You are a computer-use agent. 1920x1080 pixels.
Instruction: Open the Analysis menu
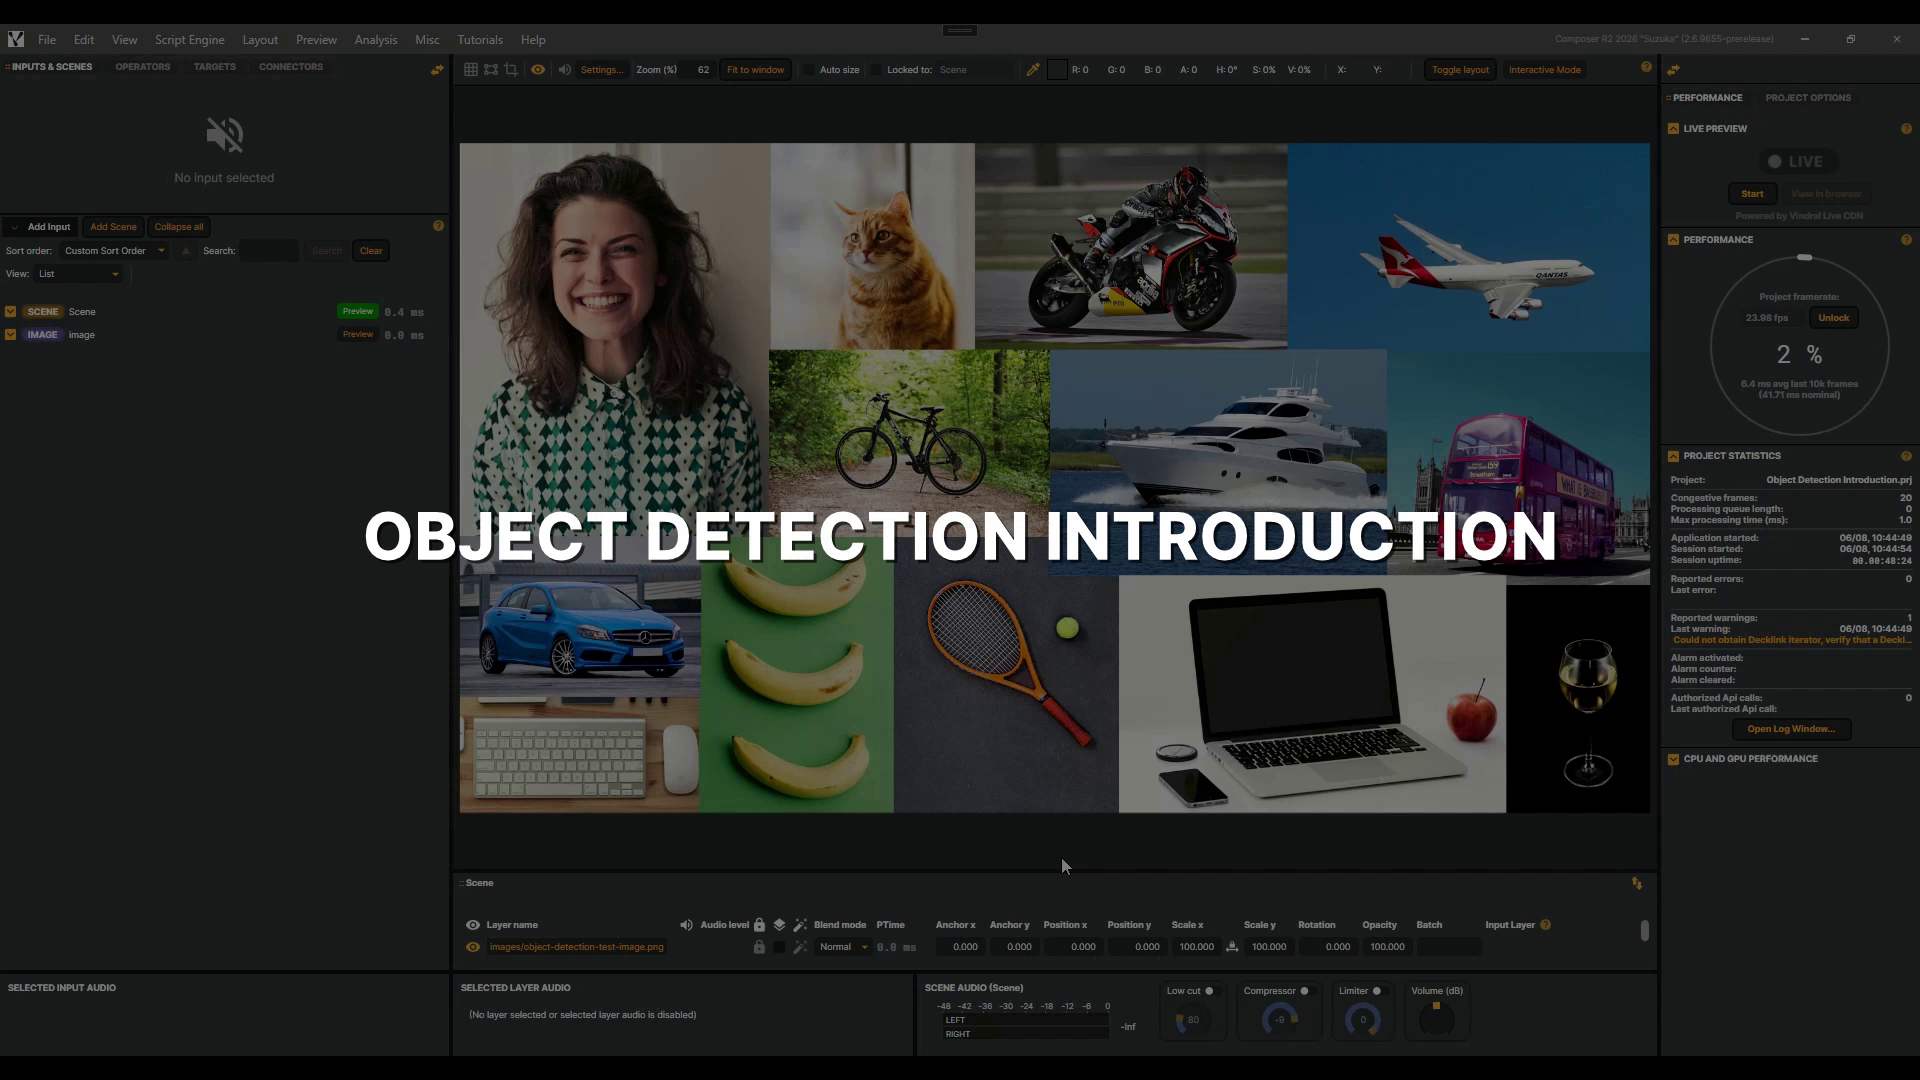tap(376, 40)
